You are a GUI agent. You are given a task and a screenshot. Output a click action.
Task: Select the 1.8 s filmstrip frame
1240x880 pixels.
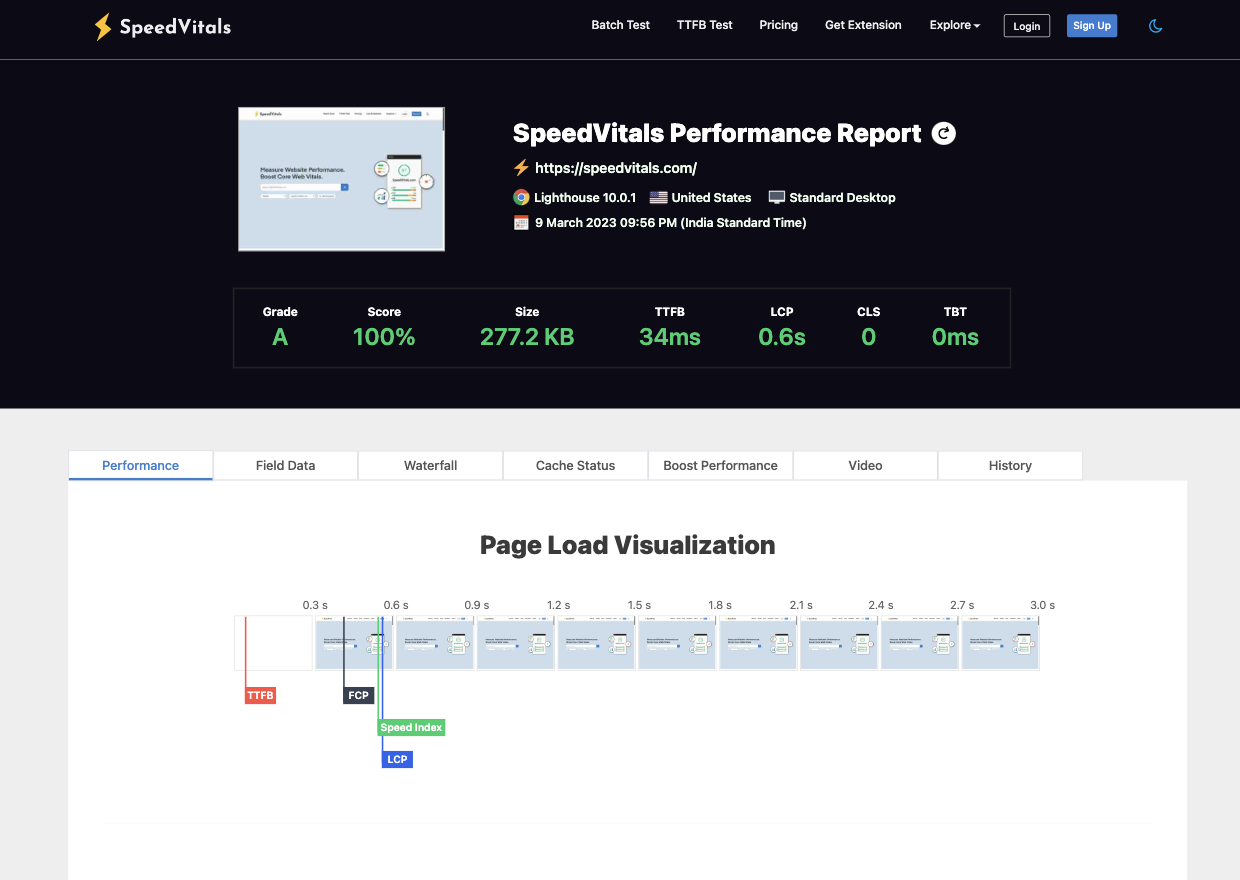[x=758, y=643]
